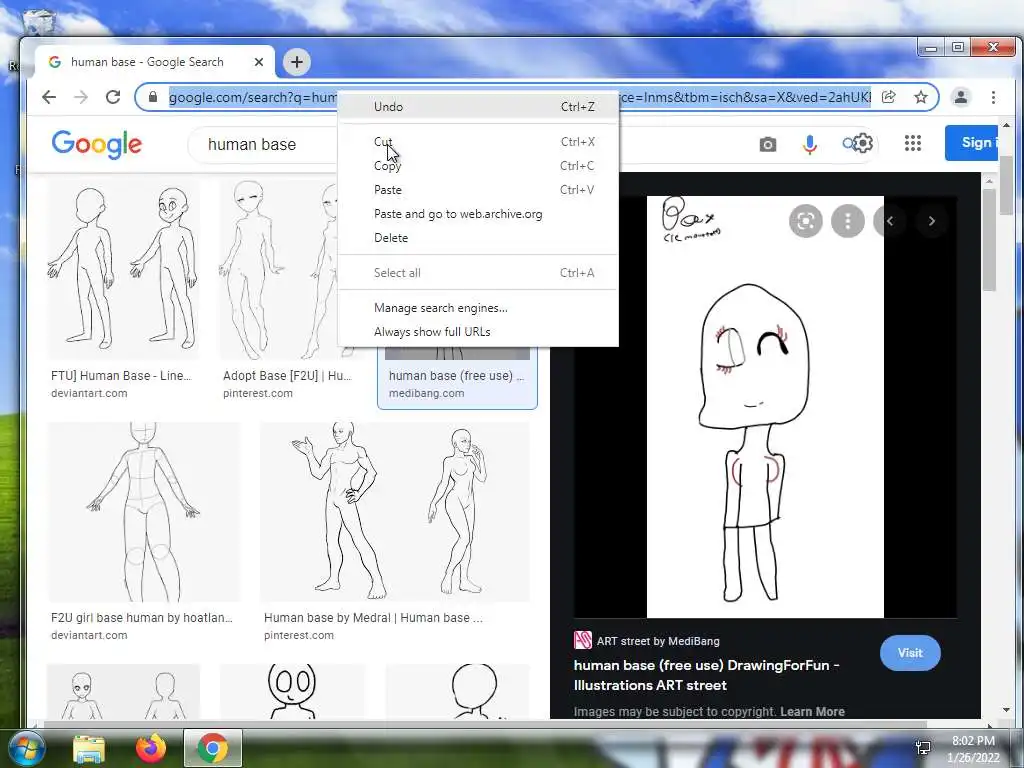1024x768 pixels.
Task: Open a new tab with plus button
Action: (296, 62)
